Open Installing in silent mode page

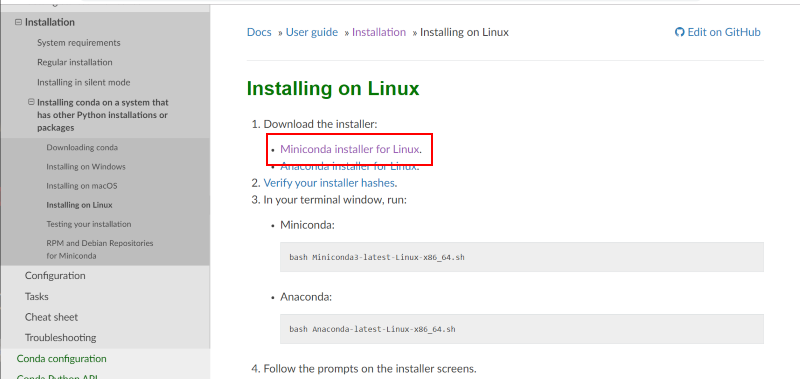pyautogui.click(x=84, y=82)
